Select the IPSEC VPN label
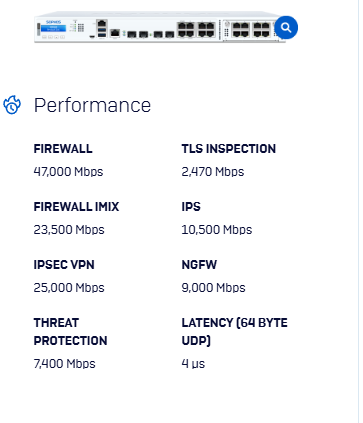 64,265
